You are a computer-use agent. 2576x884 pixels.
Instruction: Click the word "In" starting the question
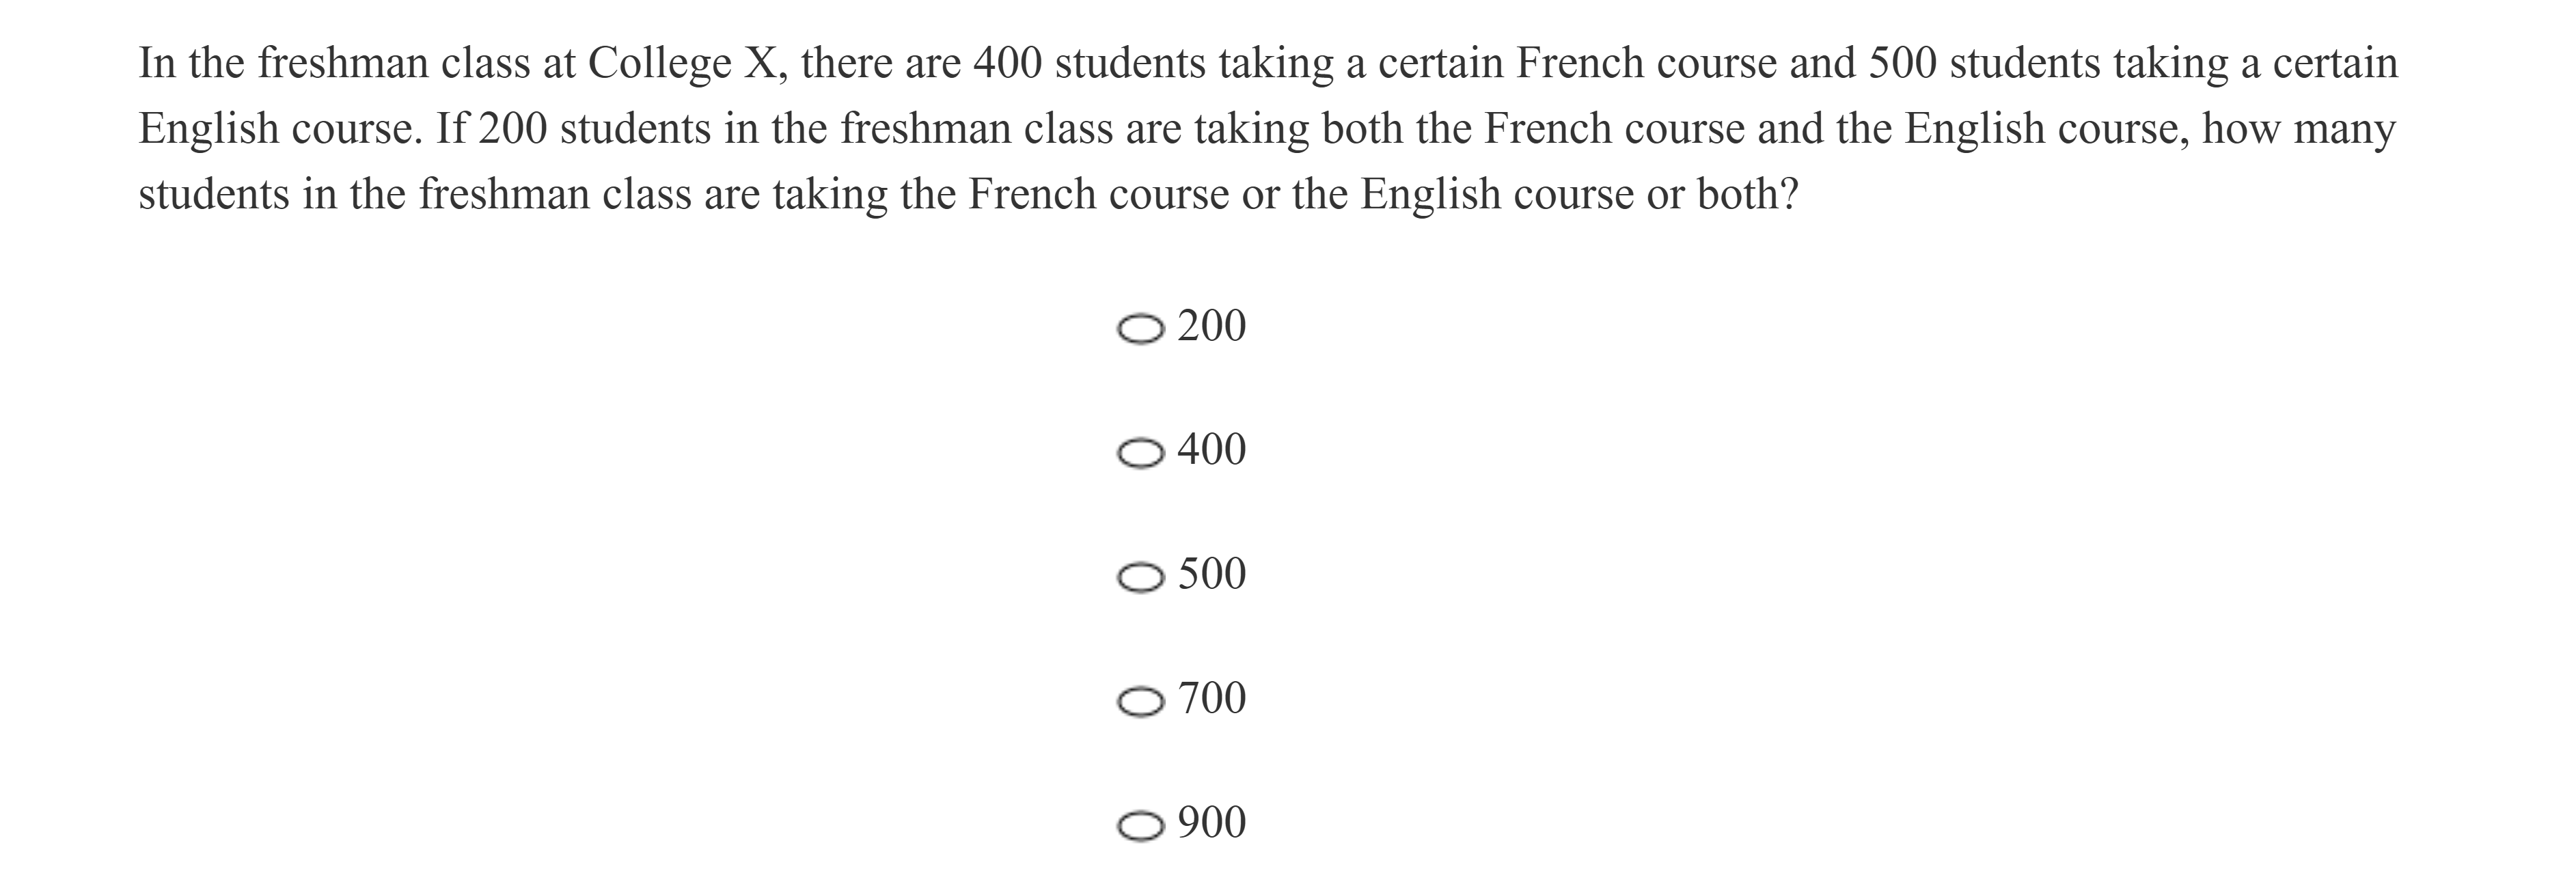157,64
